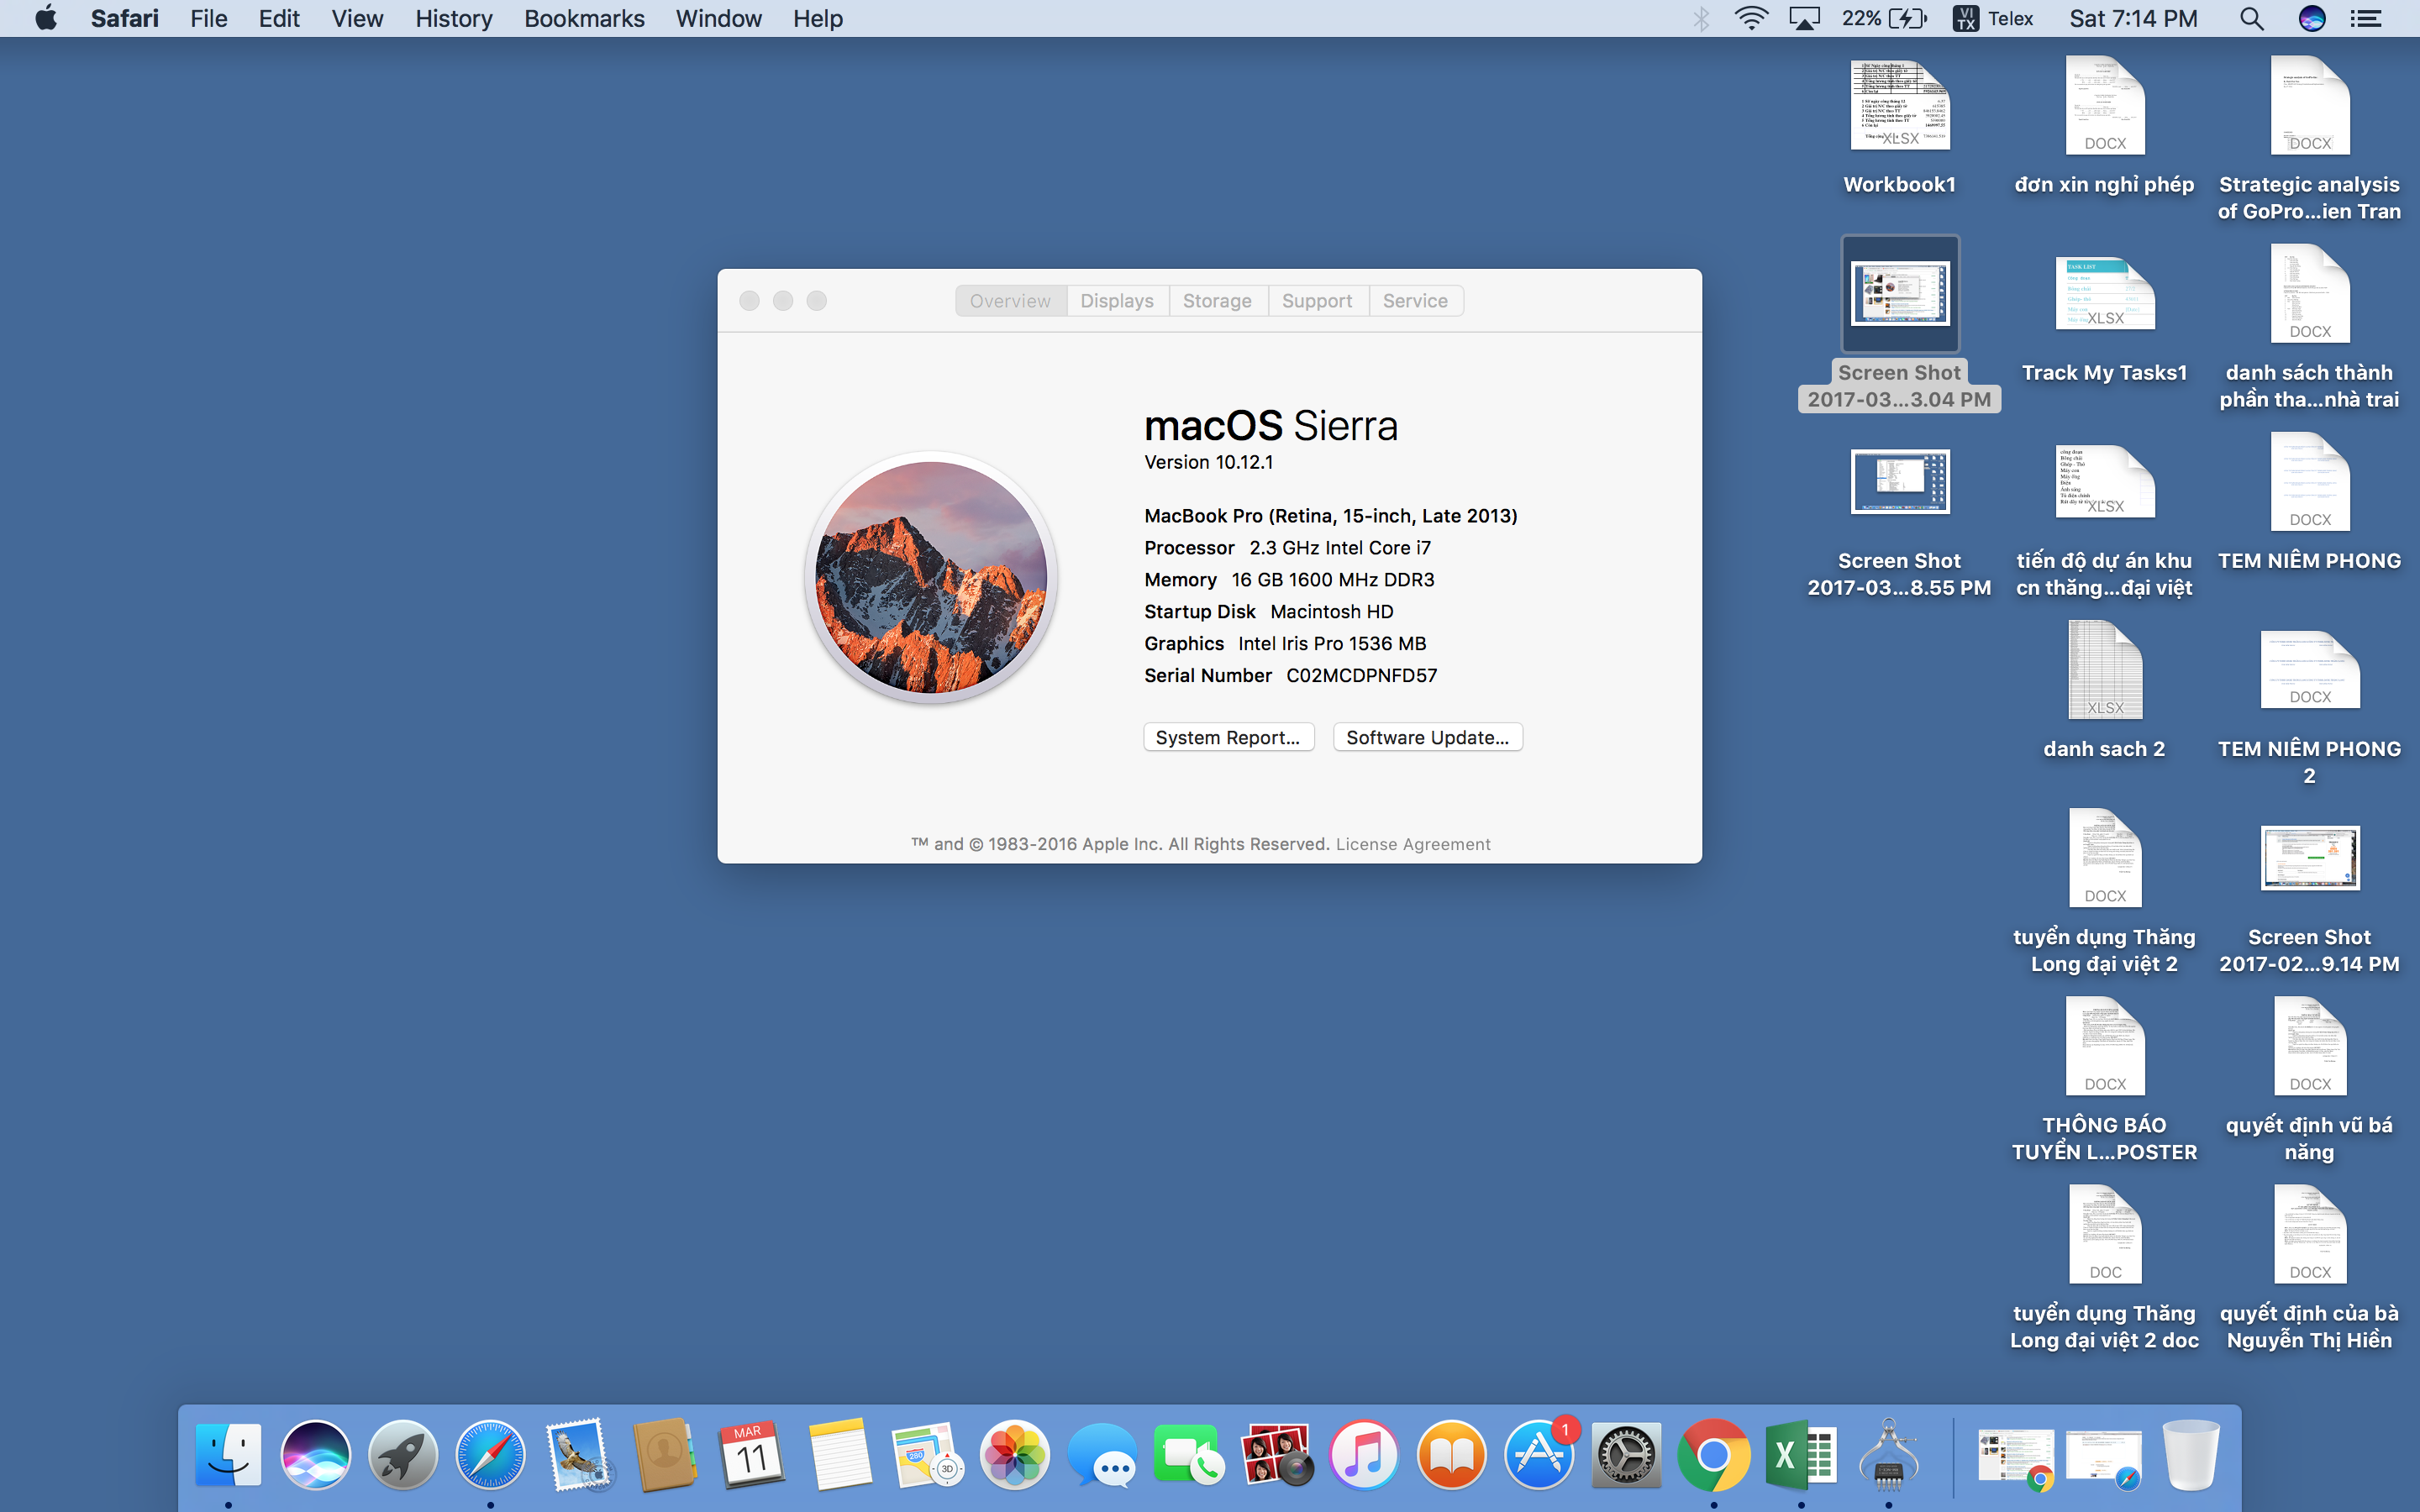The image size is (2420, 1512).
Task: Open iBooks icon in Dock
Action: 1451,1455
